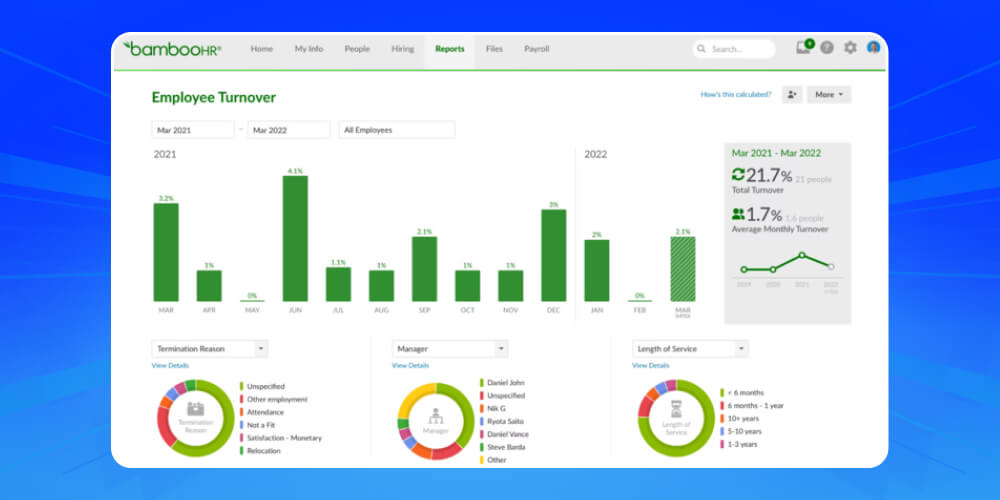Click the Termination Reason donut chart
1000x500 pixels.
coord(195,418)
